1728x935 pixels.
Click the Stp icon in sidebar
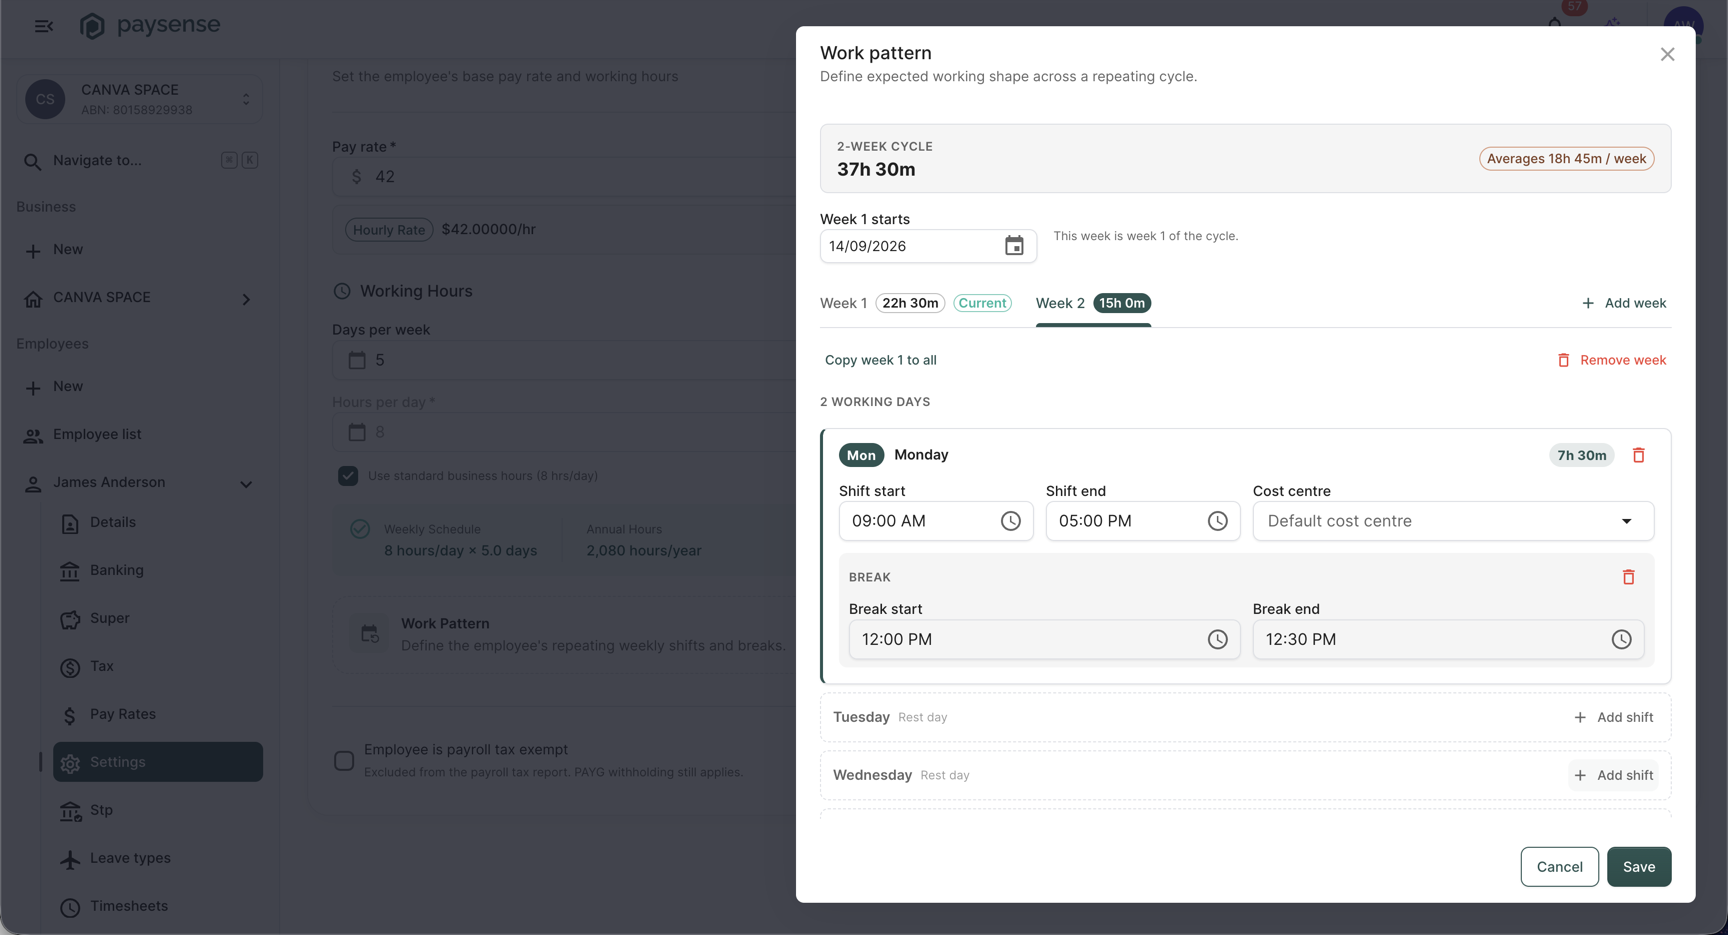70,811
